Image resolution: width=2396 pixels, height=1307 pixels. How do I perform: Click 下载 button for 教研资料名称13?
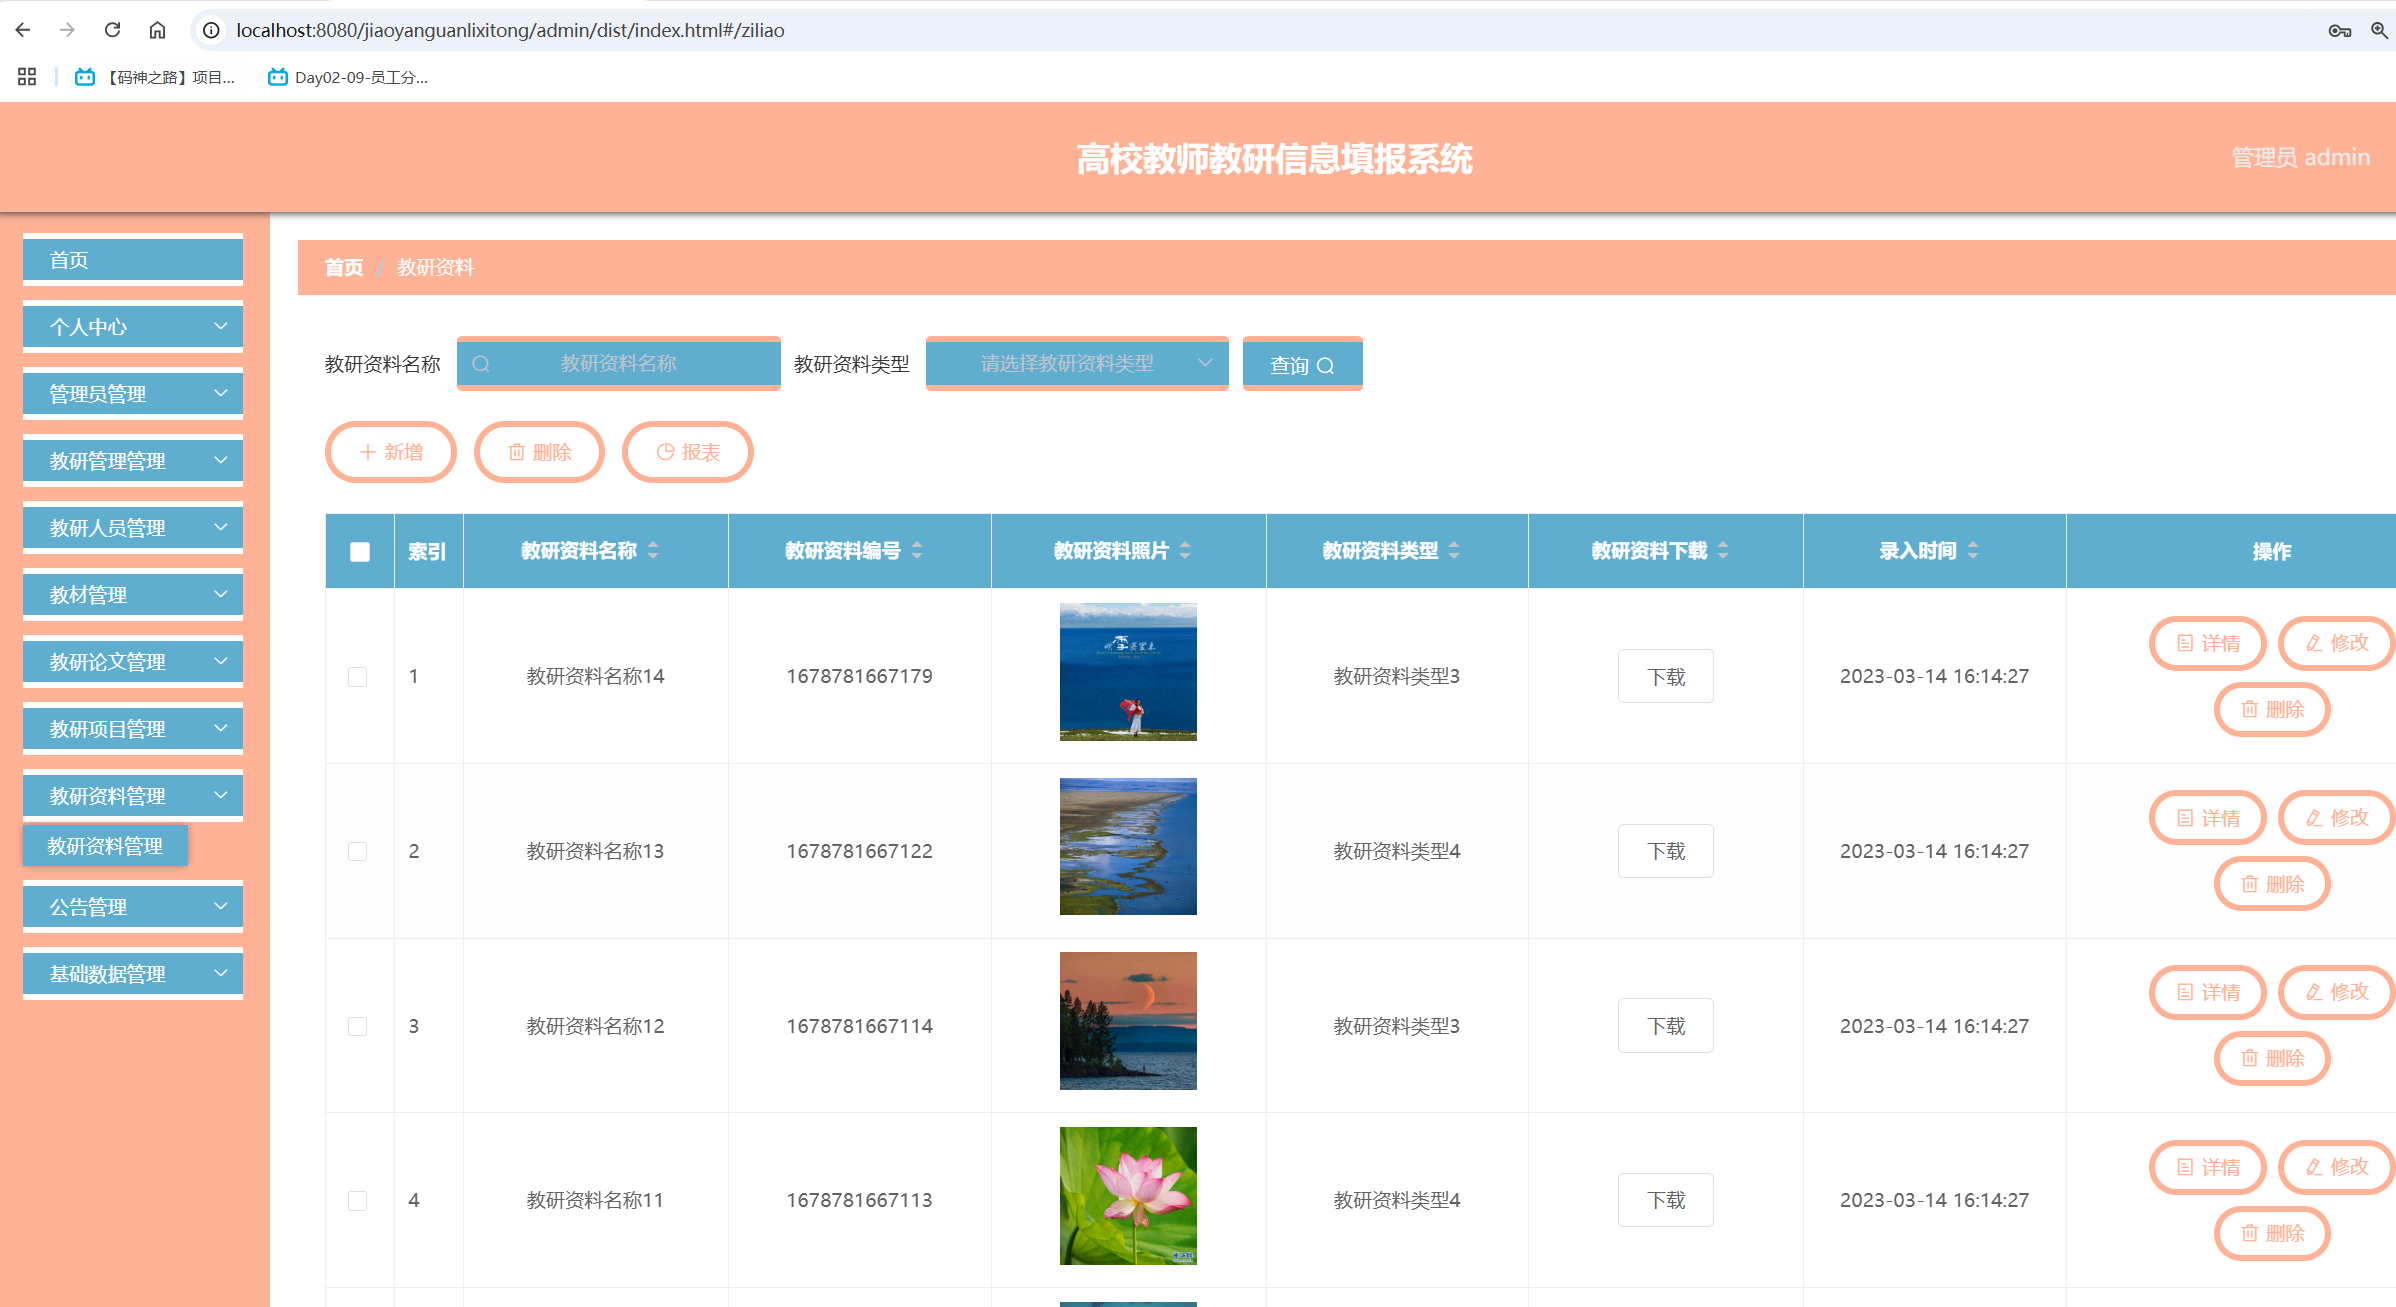point(1665,850)
